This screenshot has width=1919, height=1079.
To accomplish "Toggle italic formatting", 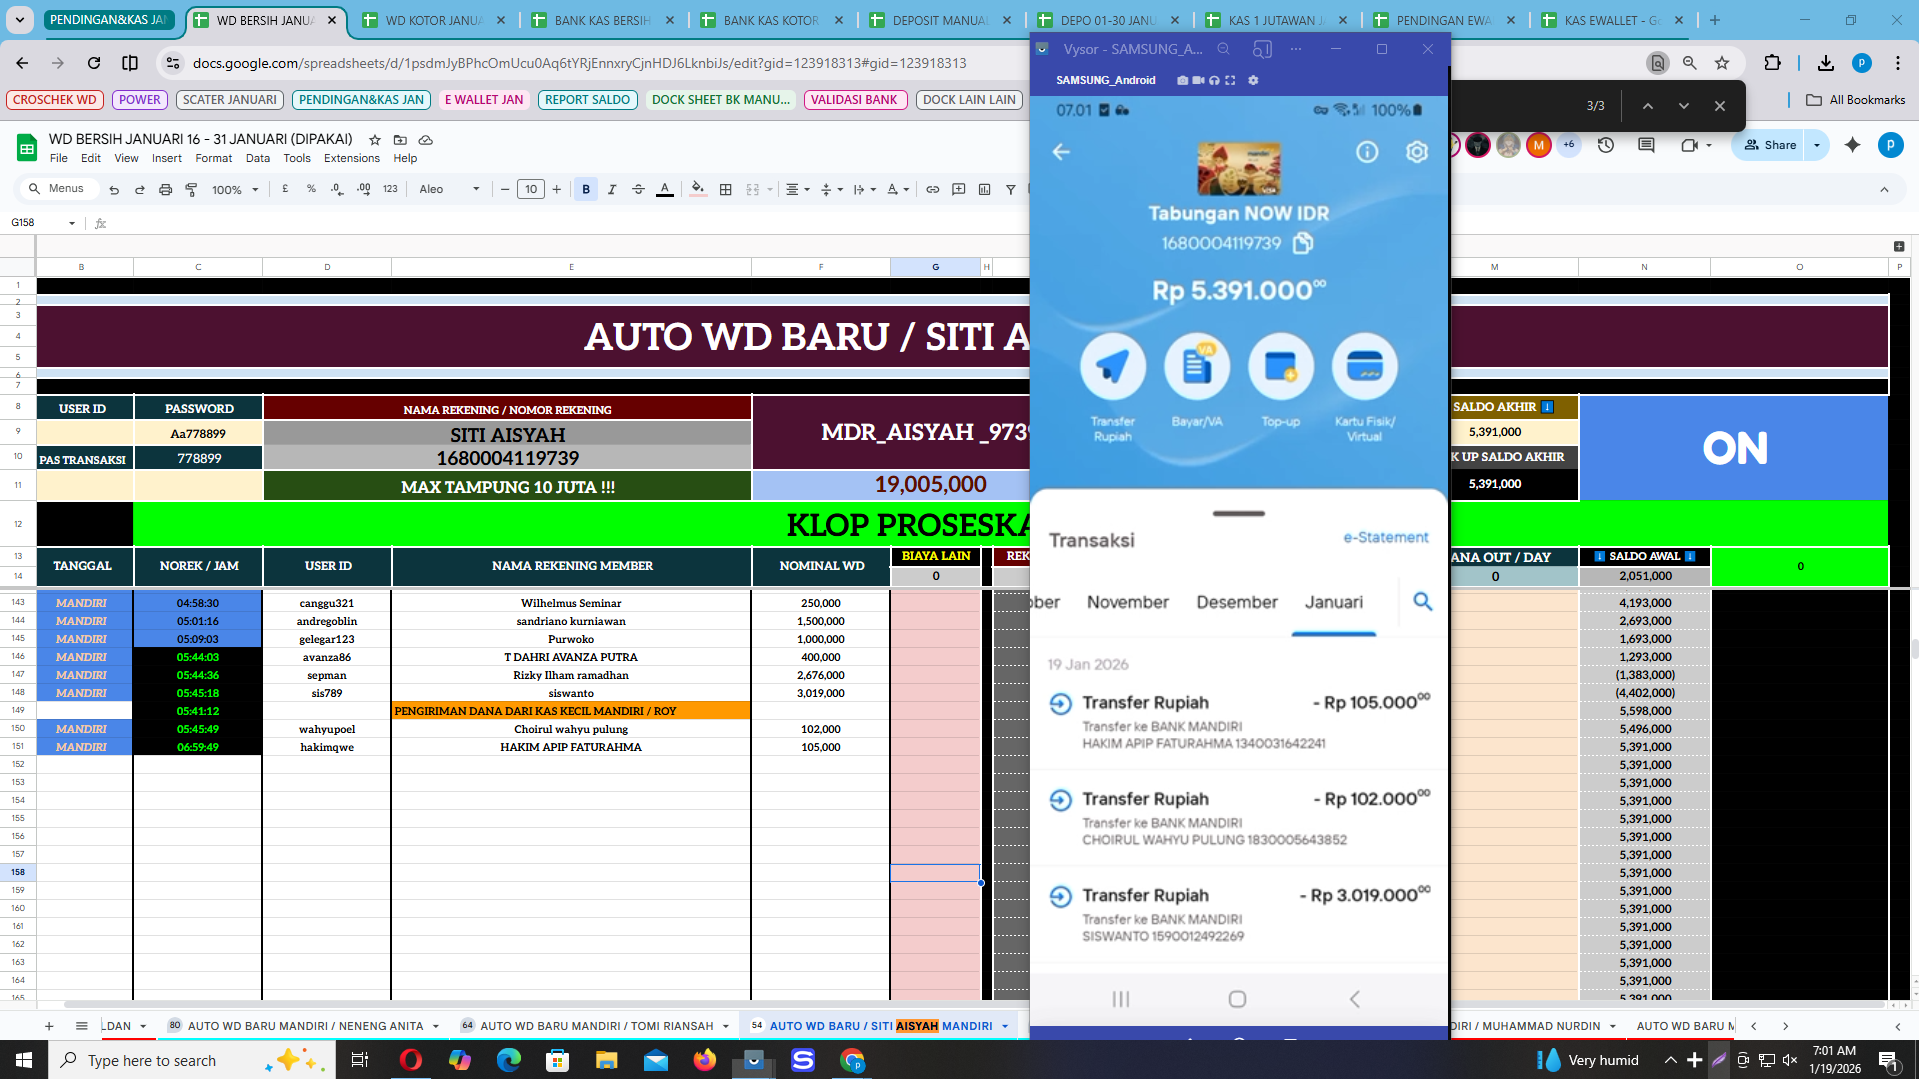I will pos(612,189).
